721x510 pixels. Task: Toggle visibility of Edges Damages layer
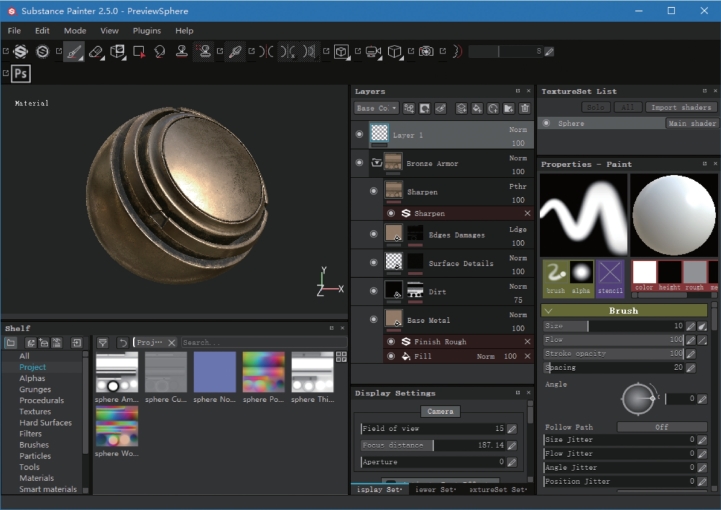pyautogui.click(x=373, y=234)
